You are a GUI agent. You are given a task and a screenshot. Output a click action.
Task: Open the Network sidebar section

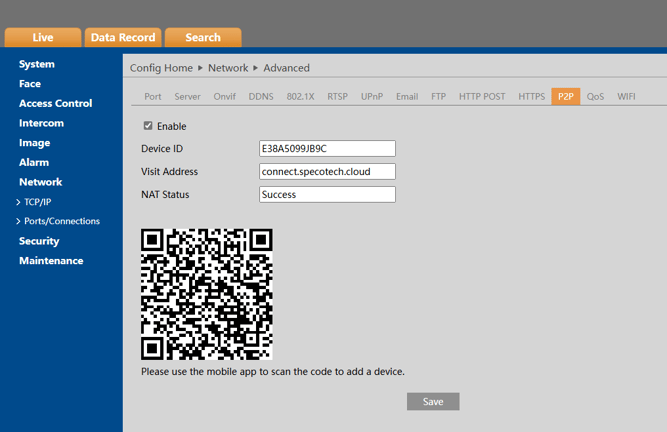click(x=40, y=182)
